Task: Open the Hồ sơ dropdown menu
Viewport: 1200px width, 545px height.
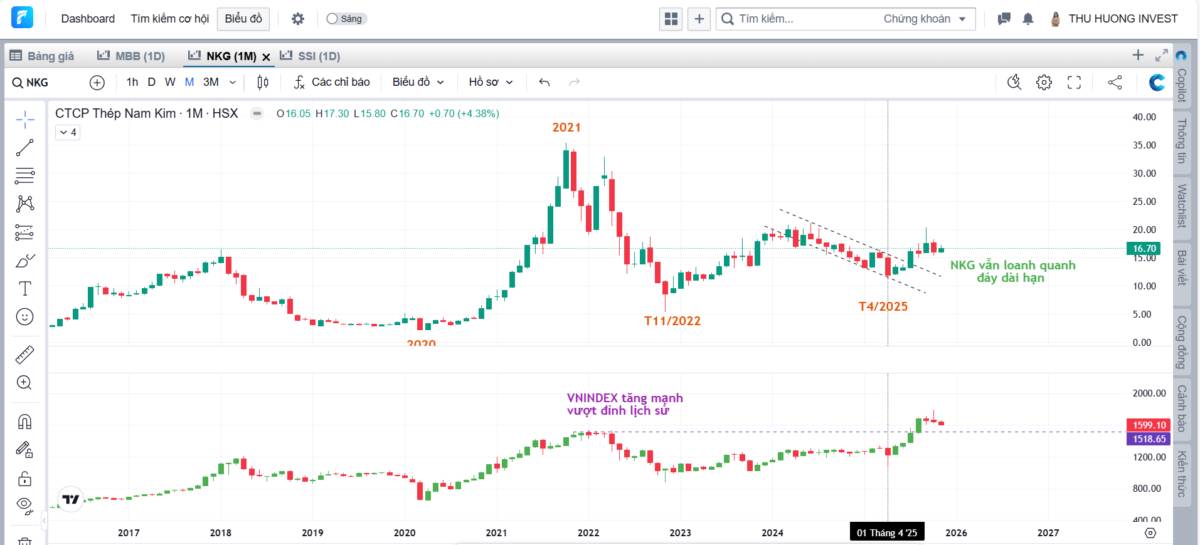Action: point(490,83)
